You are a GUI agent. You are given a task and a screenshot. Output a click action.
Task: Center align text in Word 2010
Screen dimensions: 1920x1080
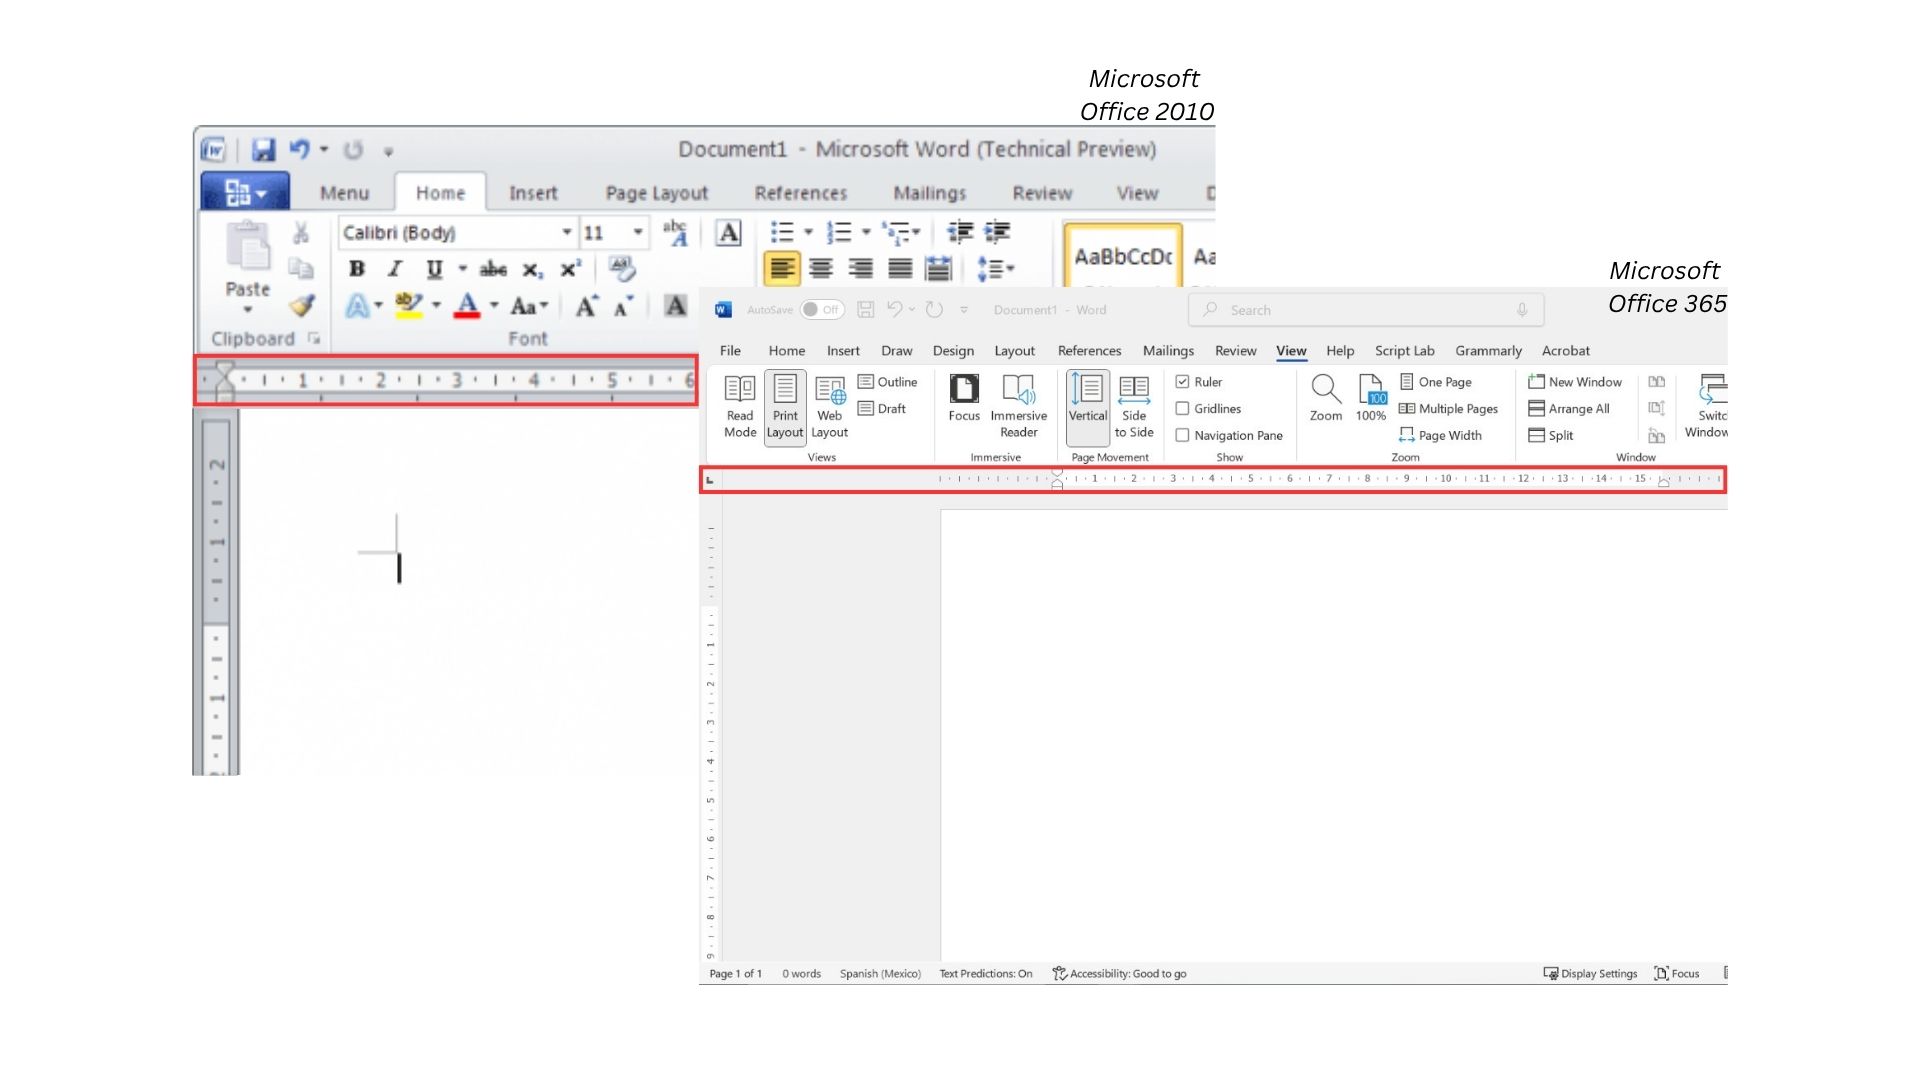(x=821, y=269)
